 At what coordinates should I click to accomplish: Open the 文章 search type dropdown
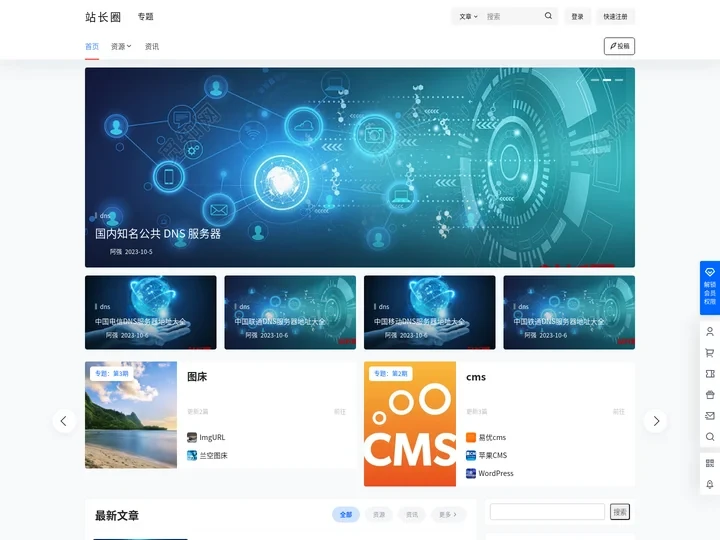point(468,17)
